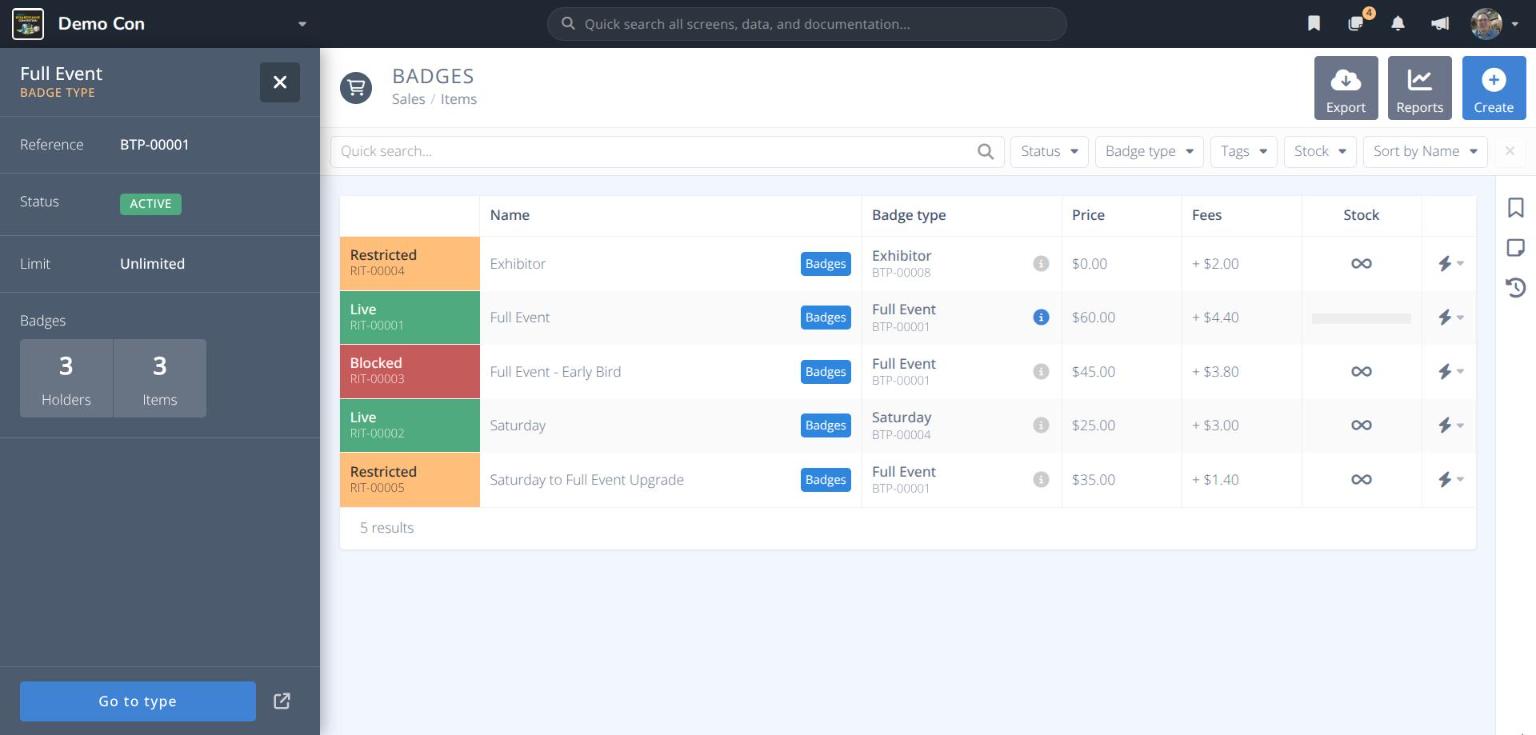This screenshot has height=735, width=1536.
Task: Open the stacked items icon with badge 4
Action: [x=1357, y=23]
